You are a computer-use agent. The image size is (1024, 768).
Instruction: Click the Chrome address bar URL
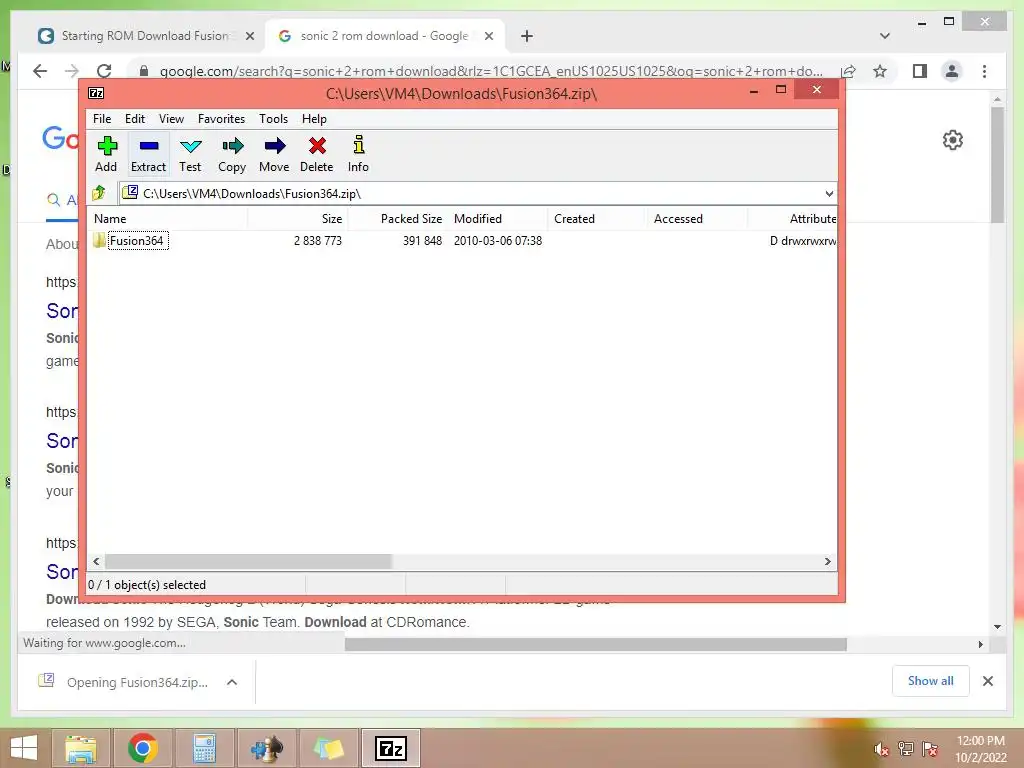491,71
